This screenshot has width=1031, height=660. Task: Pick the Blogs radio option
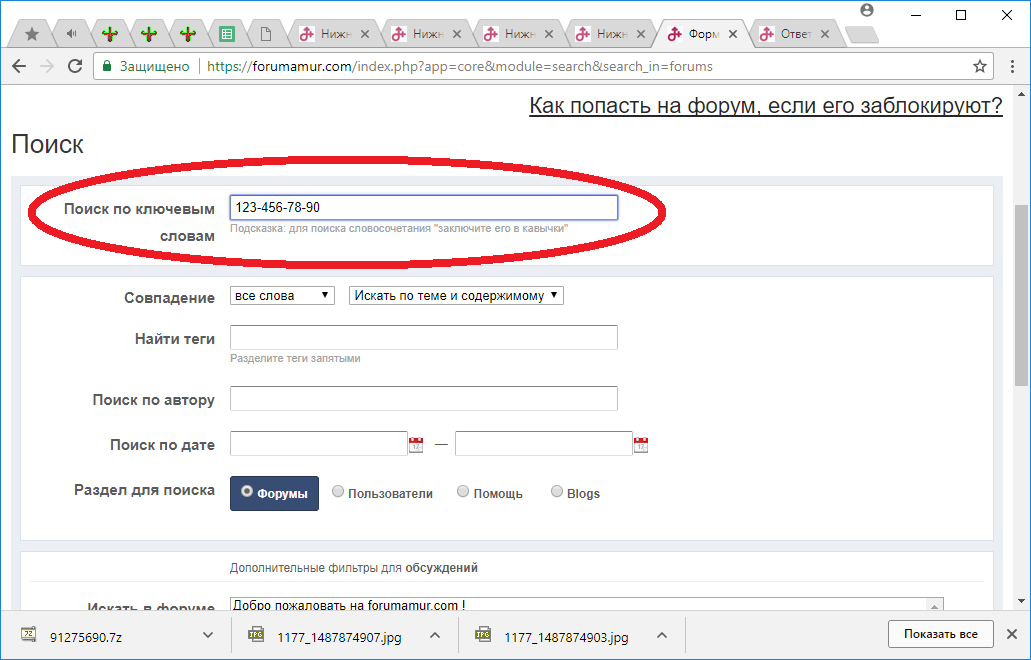pos(557,492)
